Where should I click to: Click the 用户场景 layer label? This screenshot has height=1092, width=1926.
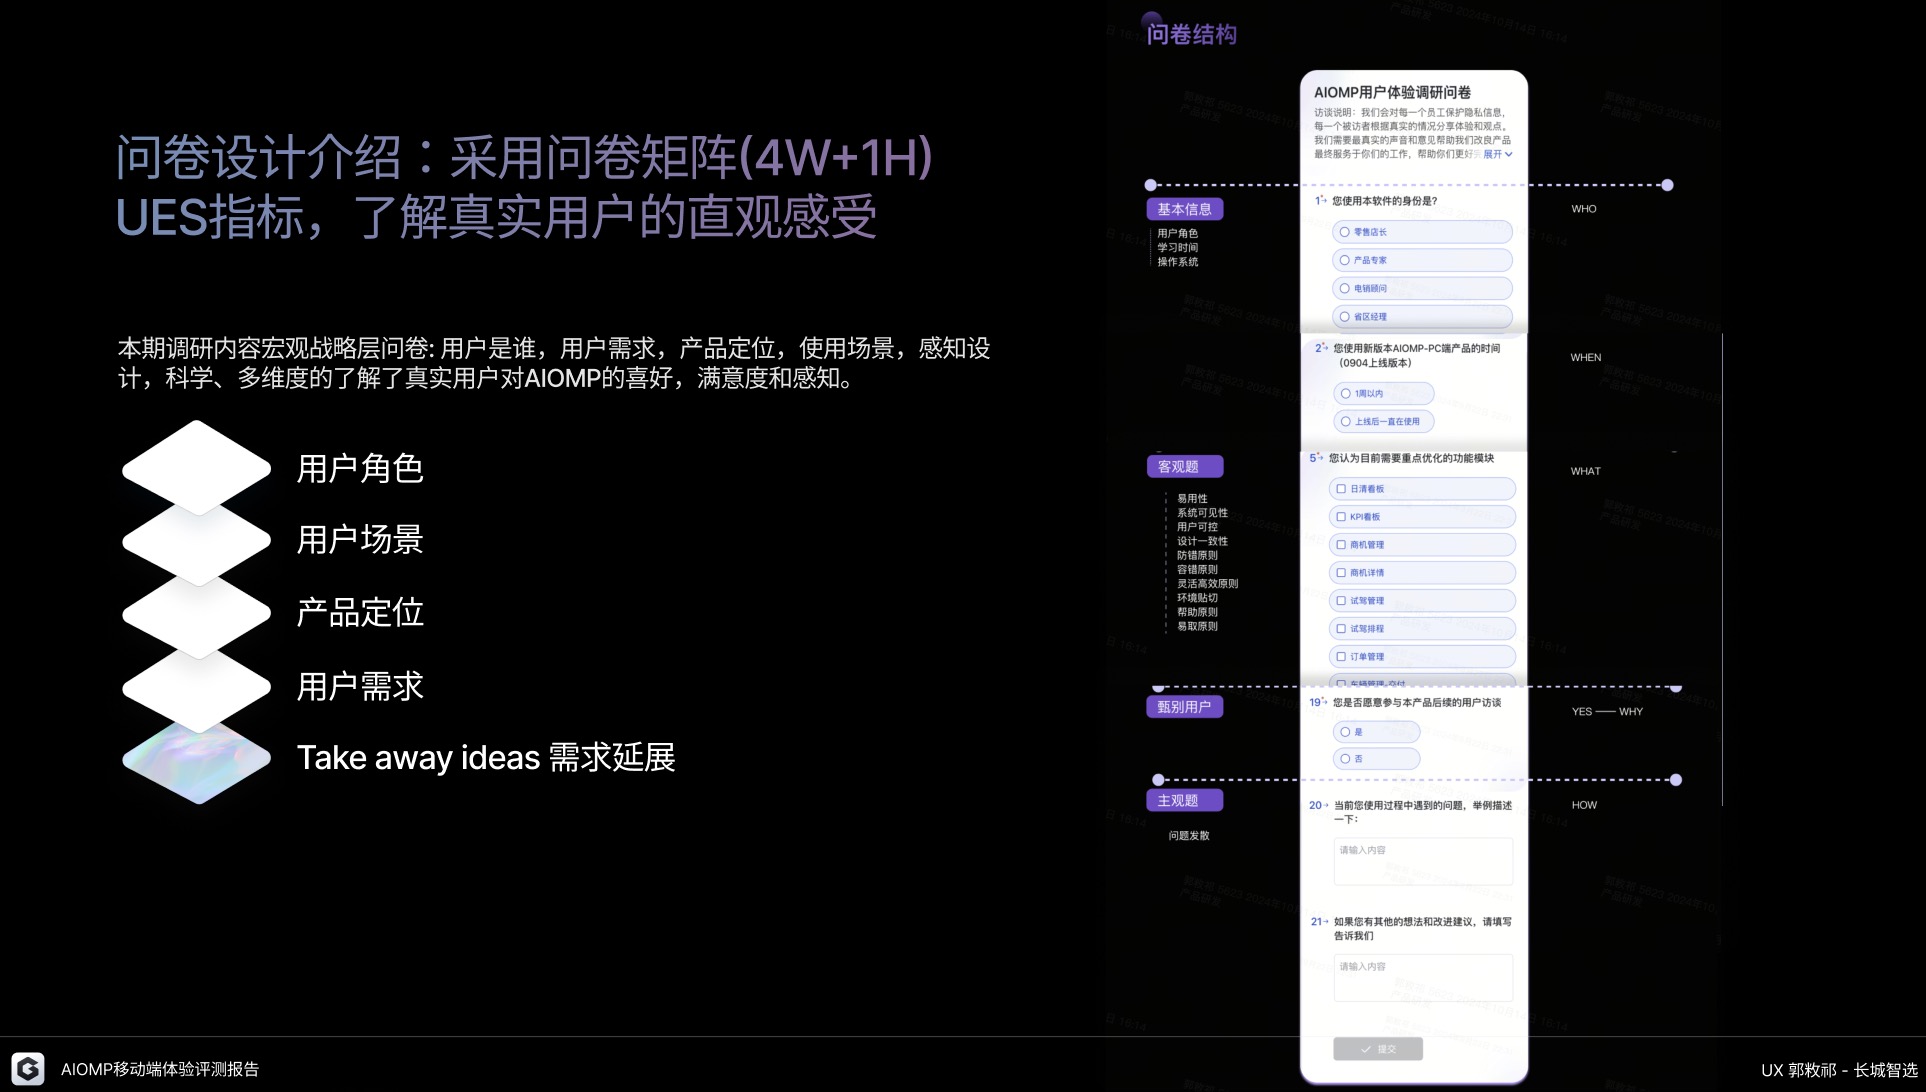[360, 540]
